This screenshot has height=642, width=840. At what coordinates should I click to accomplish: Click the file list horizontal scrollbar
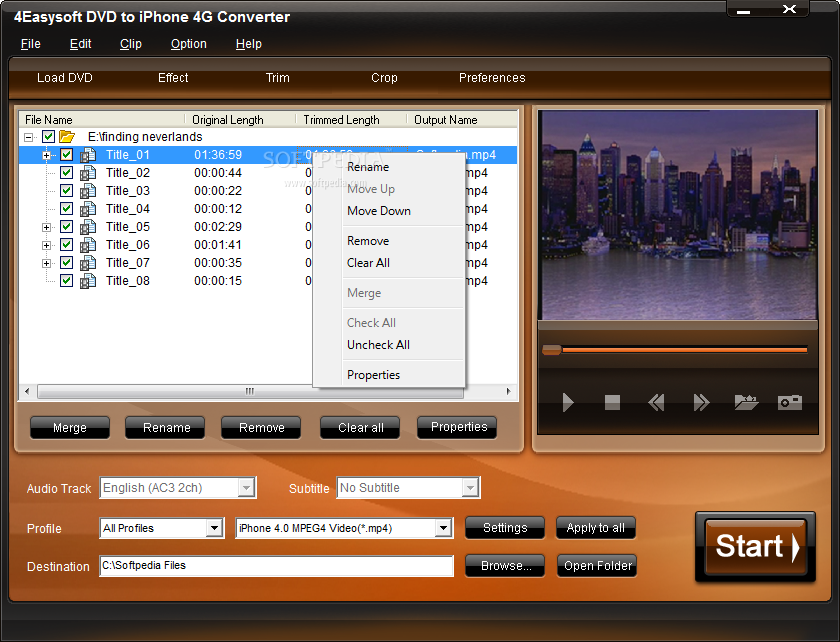250,391
